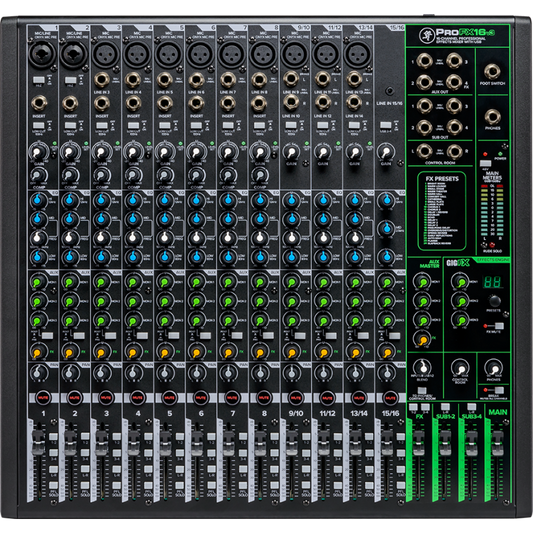
Task: Click the channel 1 INSERT jack
Action: [39, 103]
